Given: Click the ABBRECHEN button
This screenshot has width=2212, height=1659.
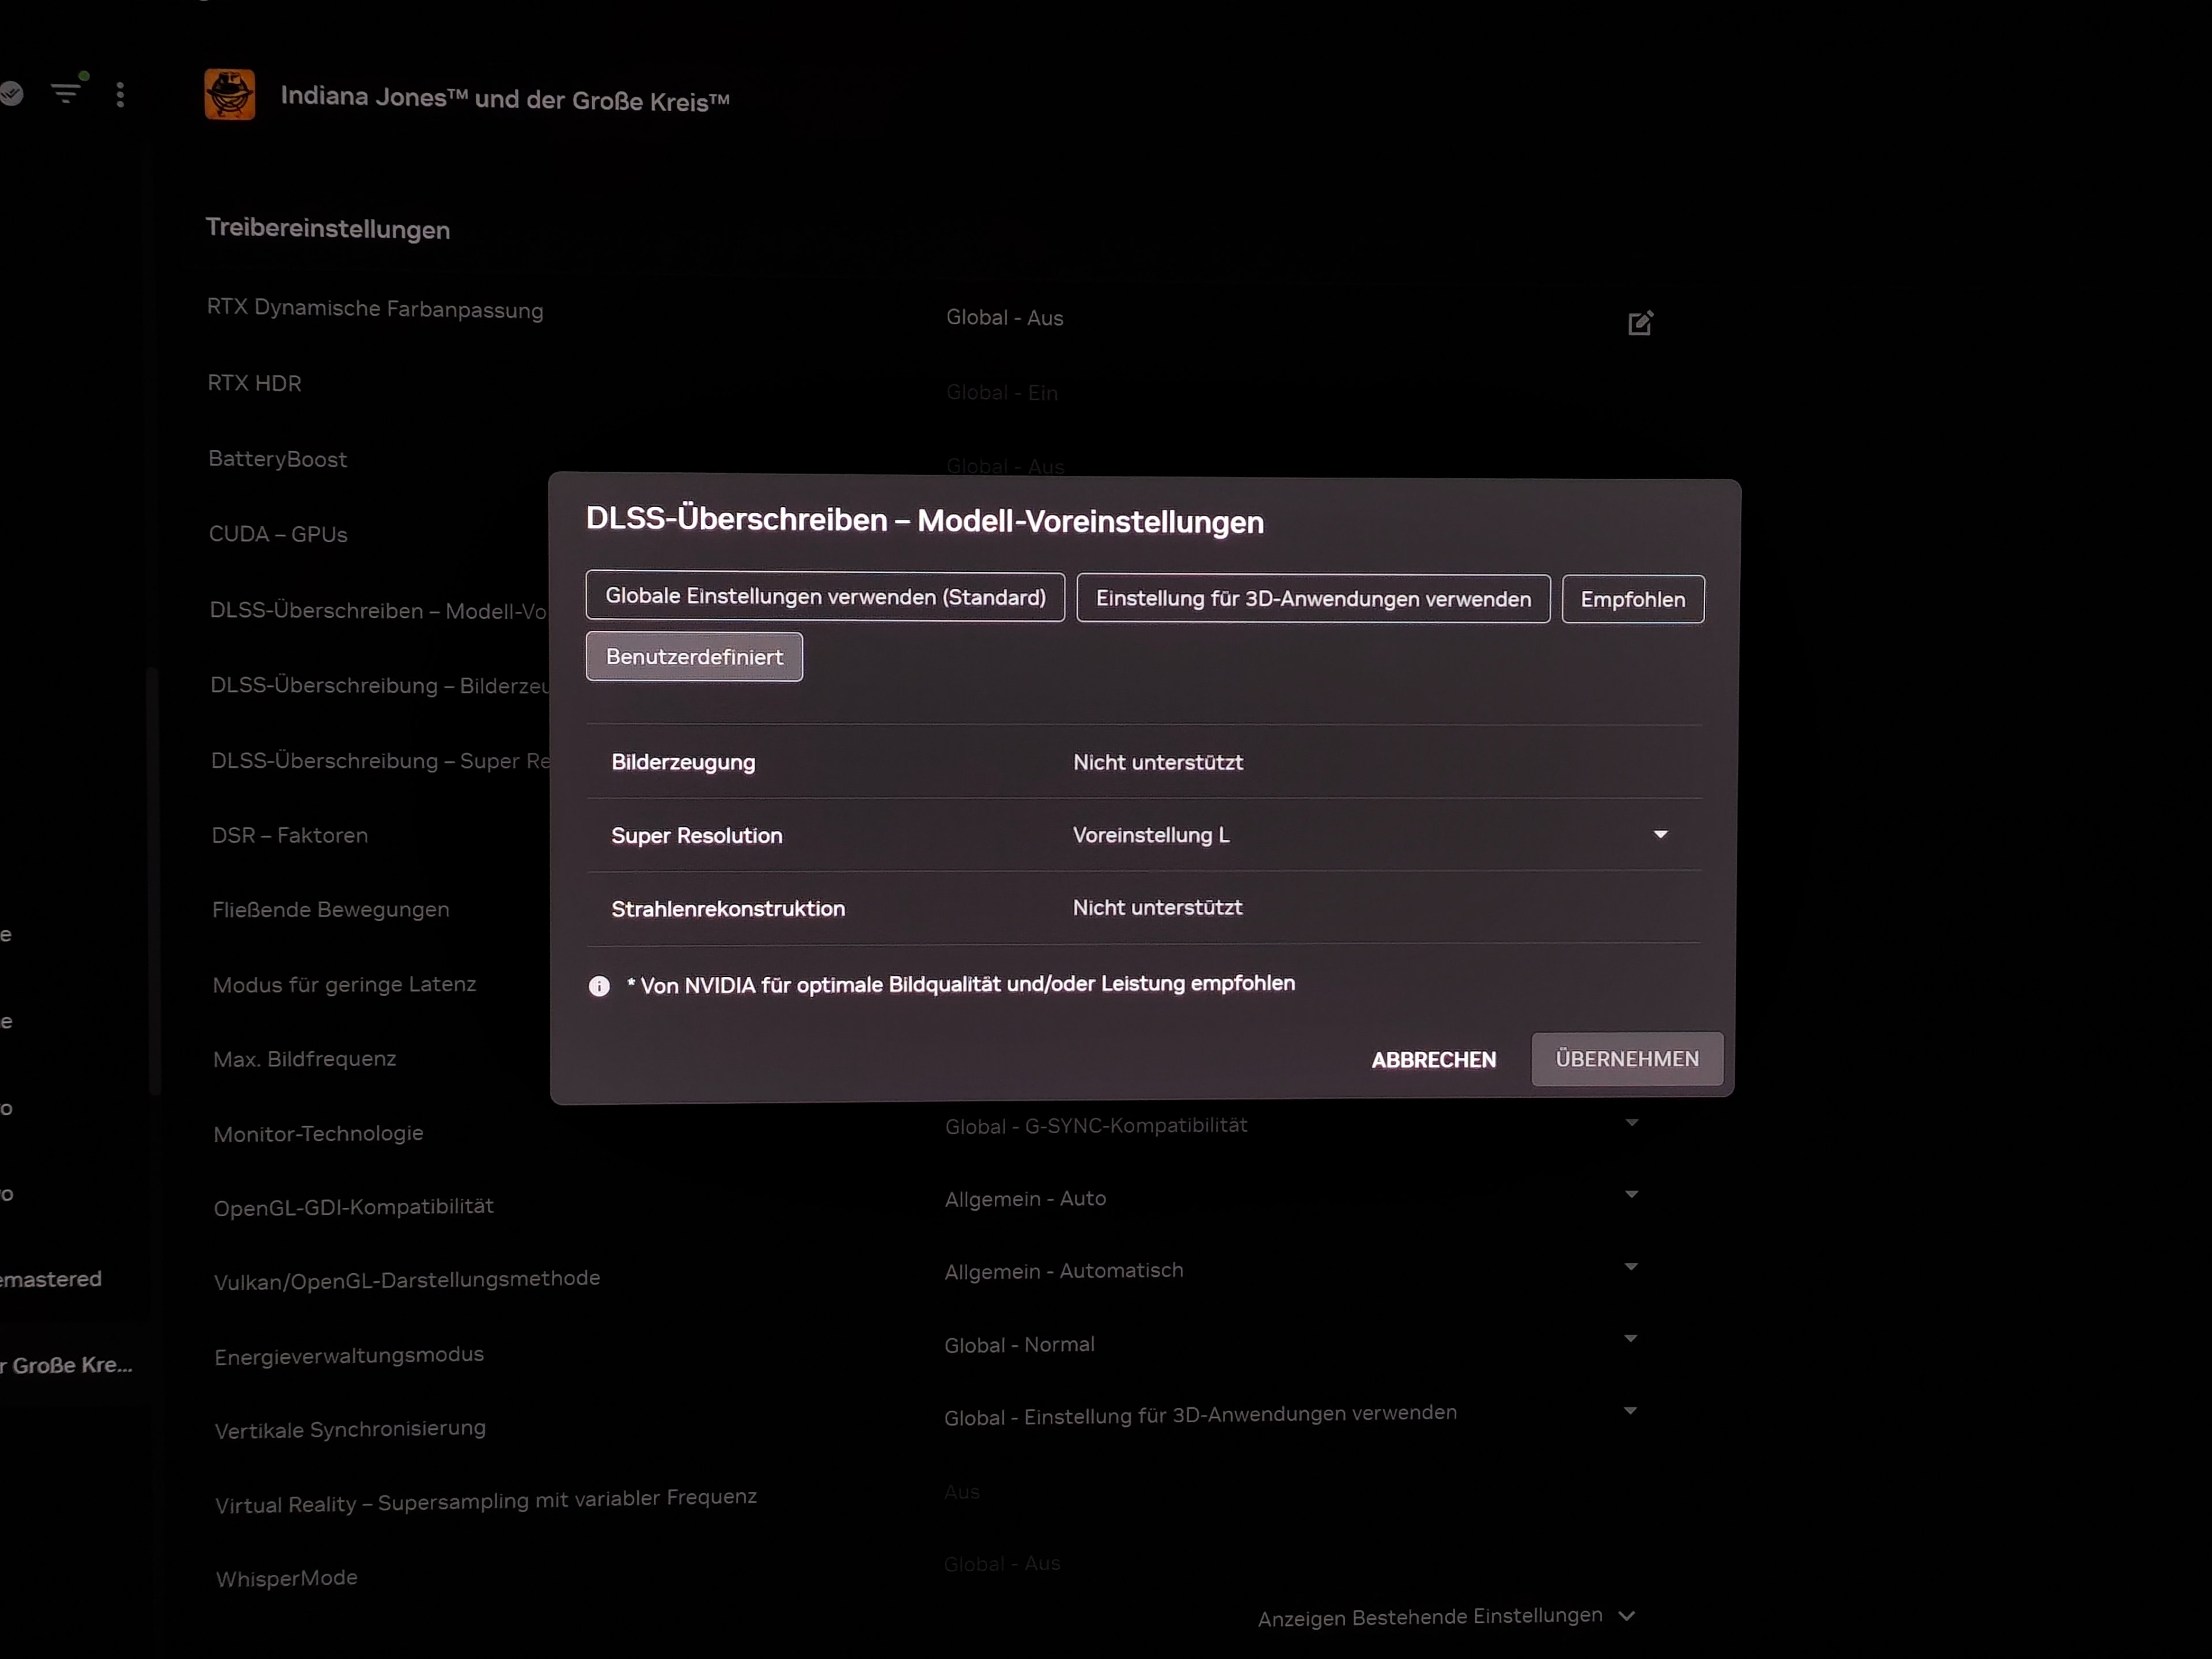Looking at the screenshot, I should (1433, 1060).
